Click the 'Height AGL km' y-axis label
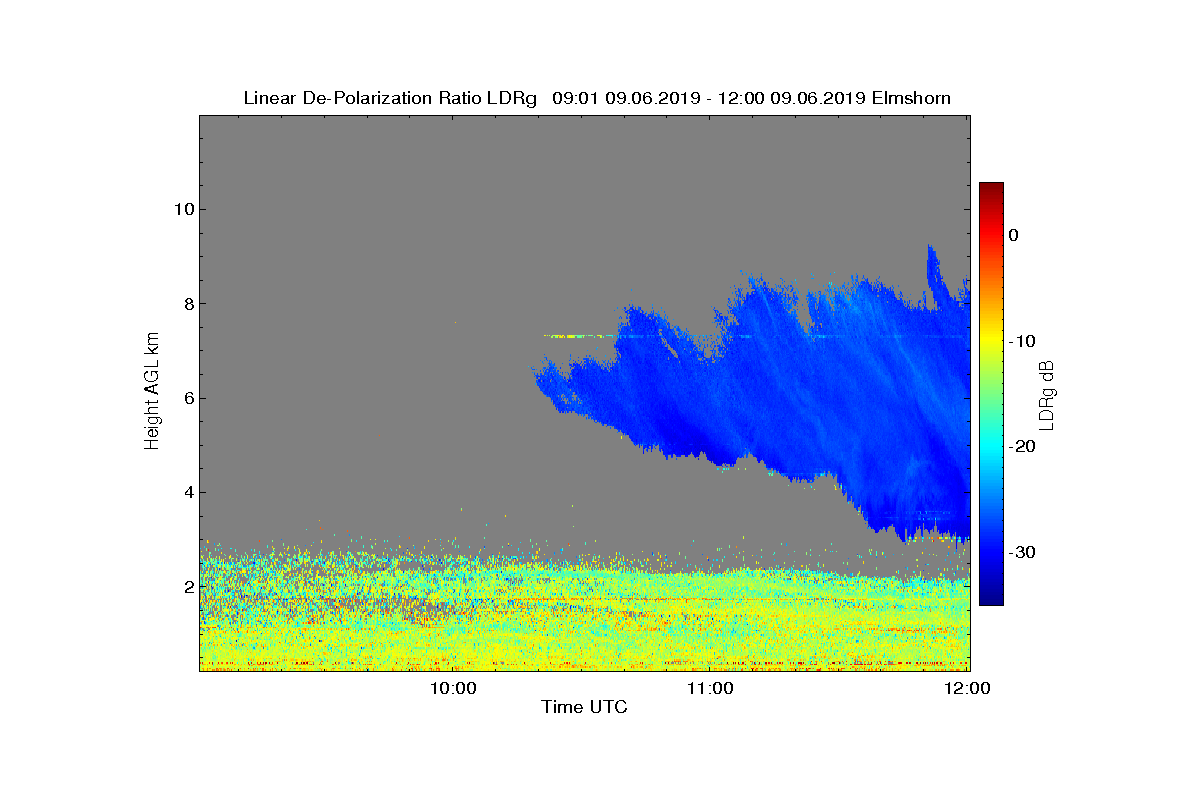This screenshot has height=800, width=1200. click(152, 390)
